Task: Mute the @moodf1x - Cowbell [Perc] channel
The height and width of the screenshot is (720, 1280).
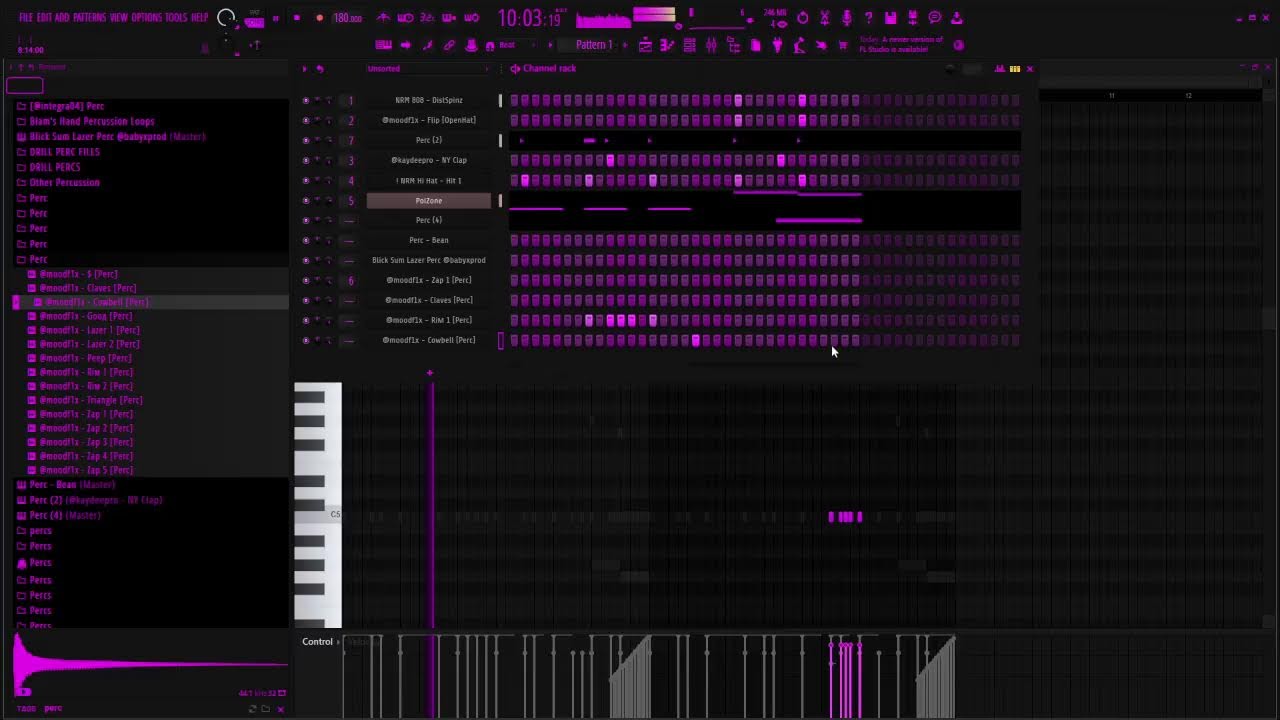Action: 306,340
